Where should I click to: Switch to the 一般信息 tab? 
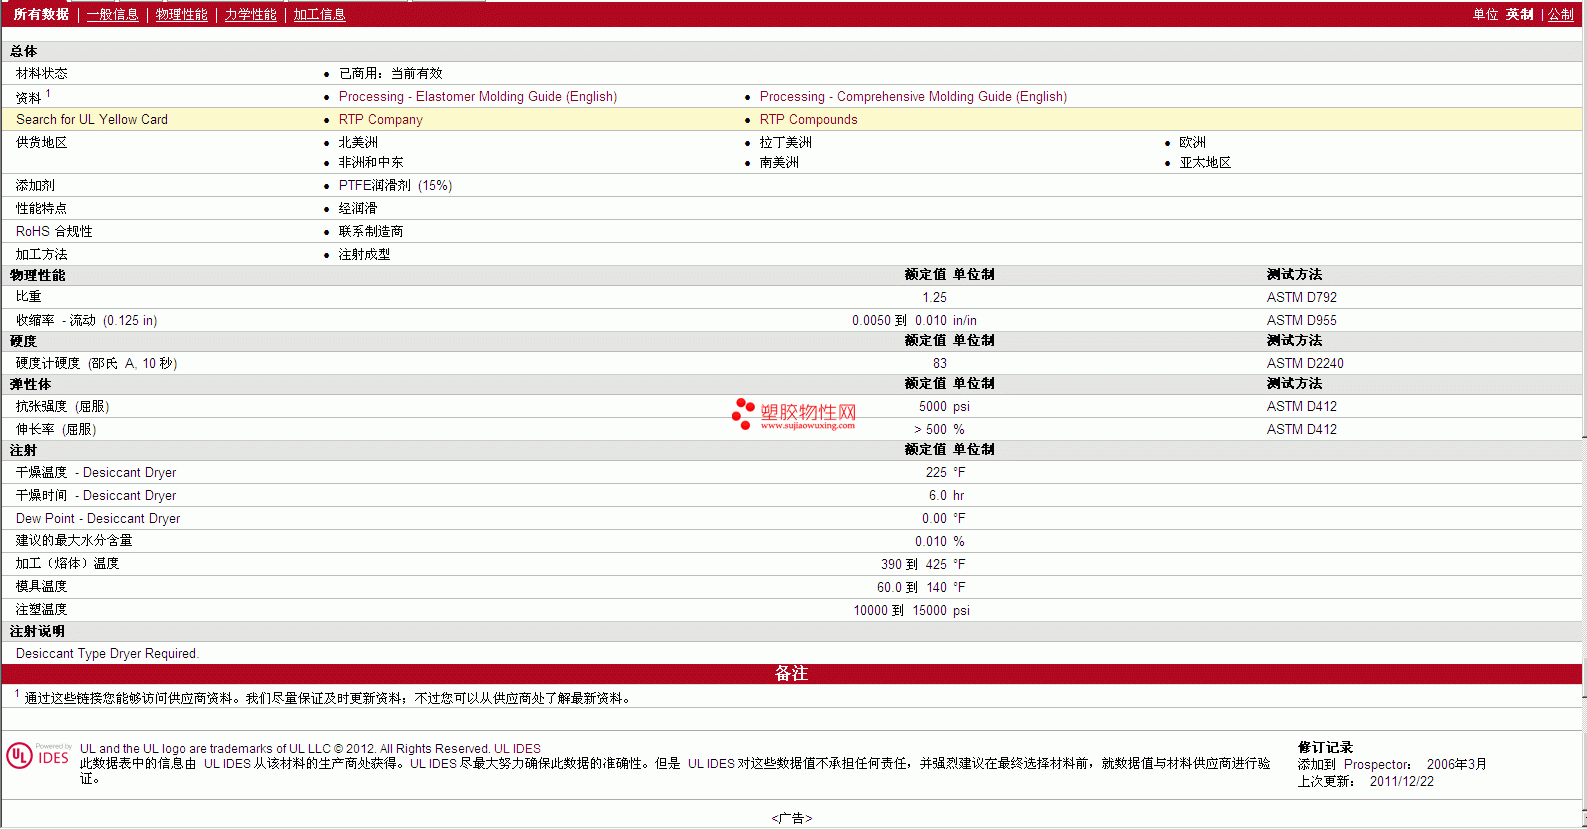click(x=112, y=14)
